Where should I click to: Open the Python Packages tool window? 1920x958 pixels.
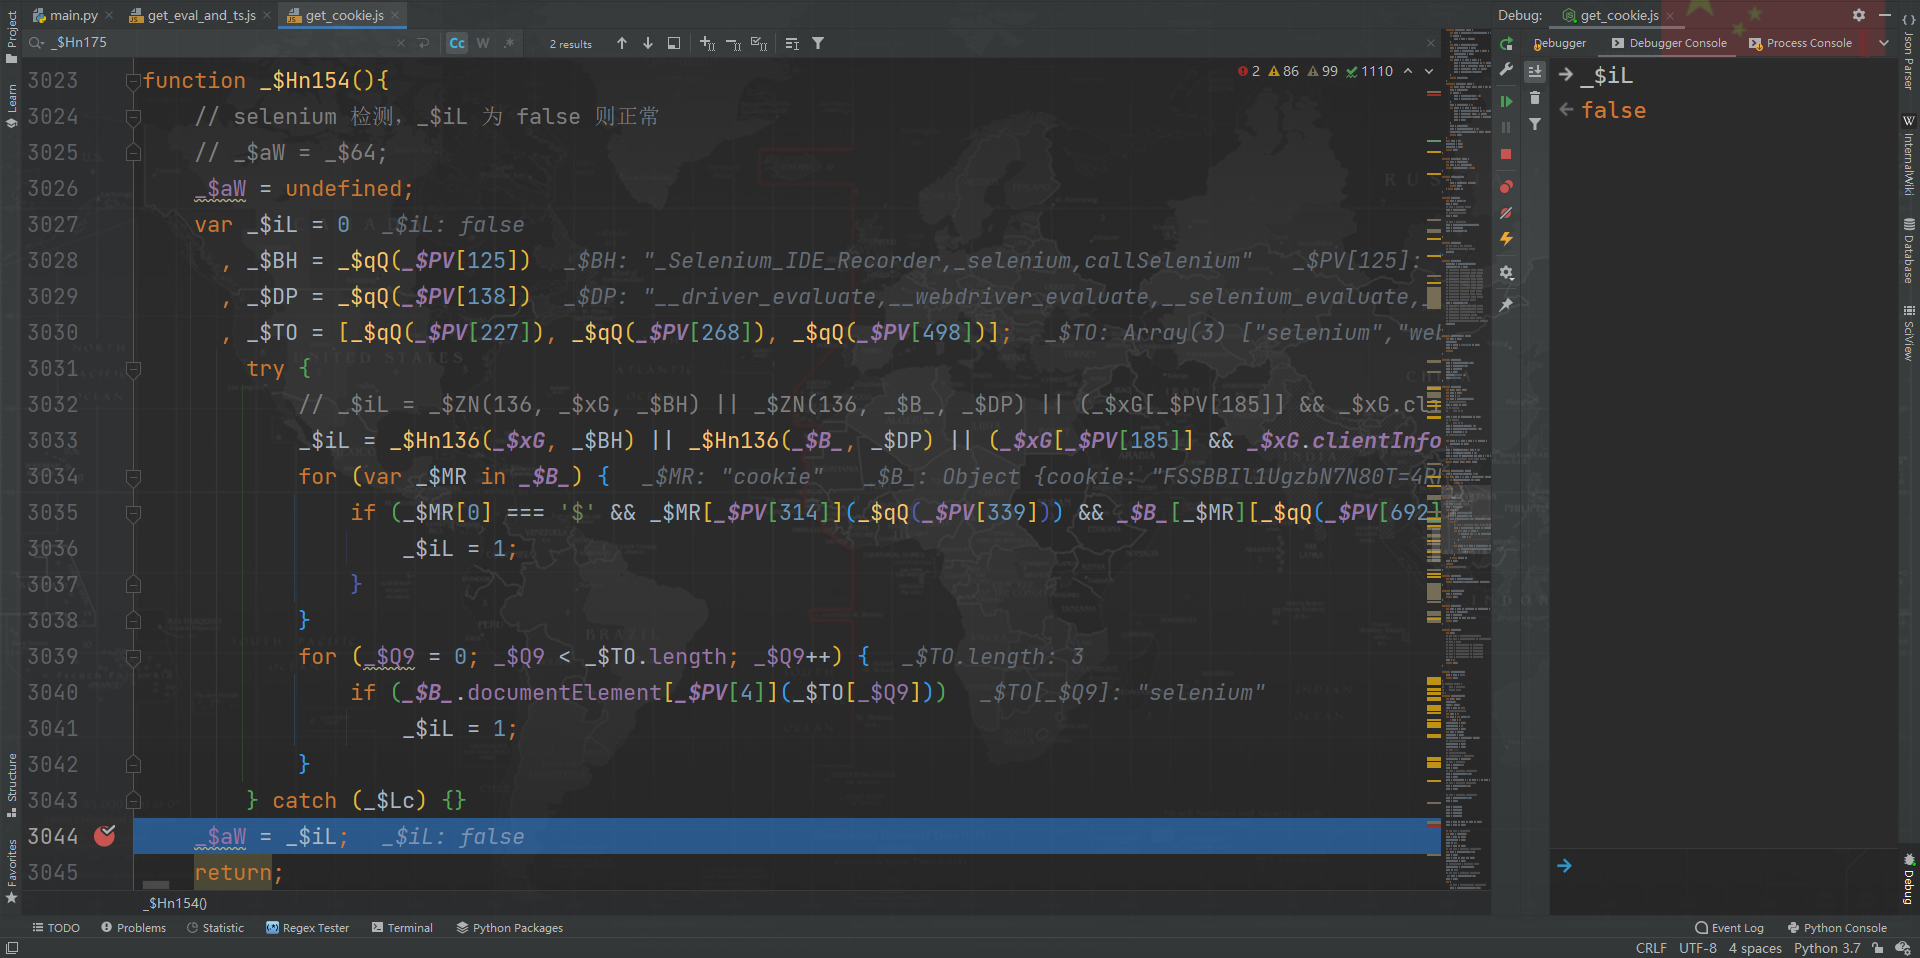pos(510,928)
